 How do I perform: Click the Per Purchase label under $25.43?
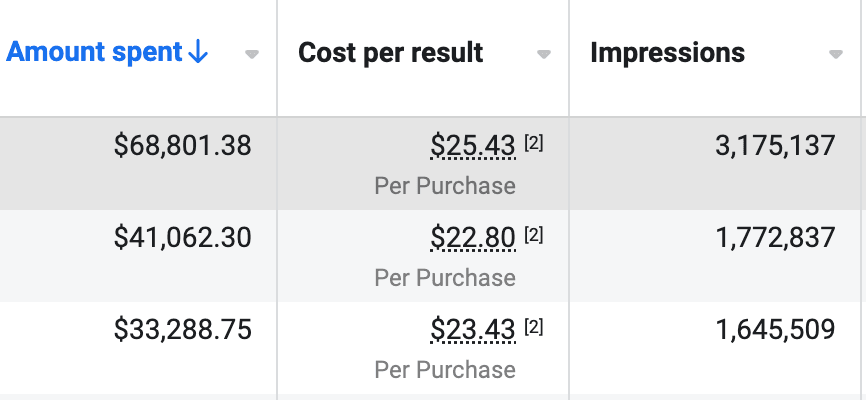tap(445, 186)
